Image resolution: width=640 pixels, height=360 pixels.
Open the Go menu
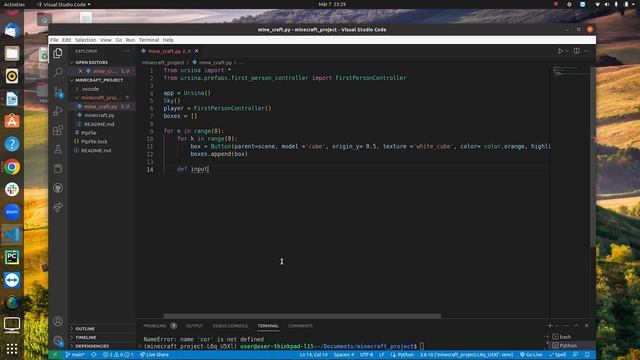pyautogui.click(x=118, y=40)
